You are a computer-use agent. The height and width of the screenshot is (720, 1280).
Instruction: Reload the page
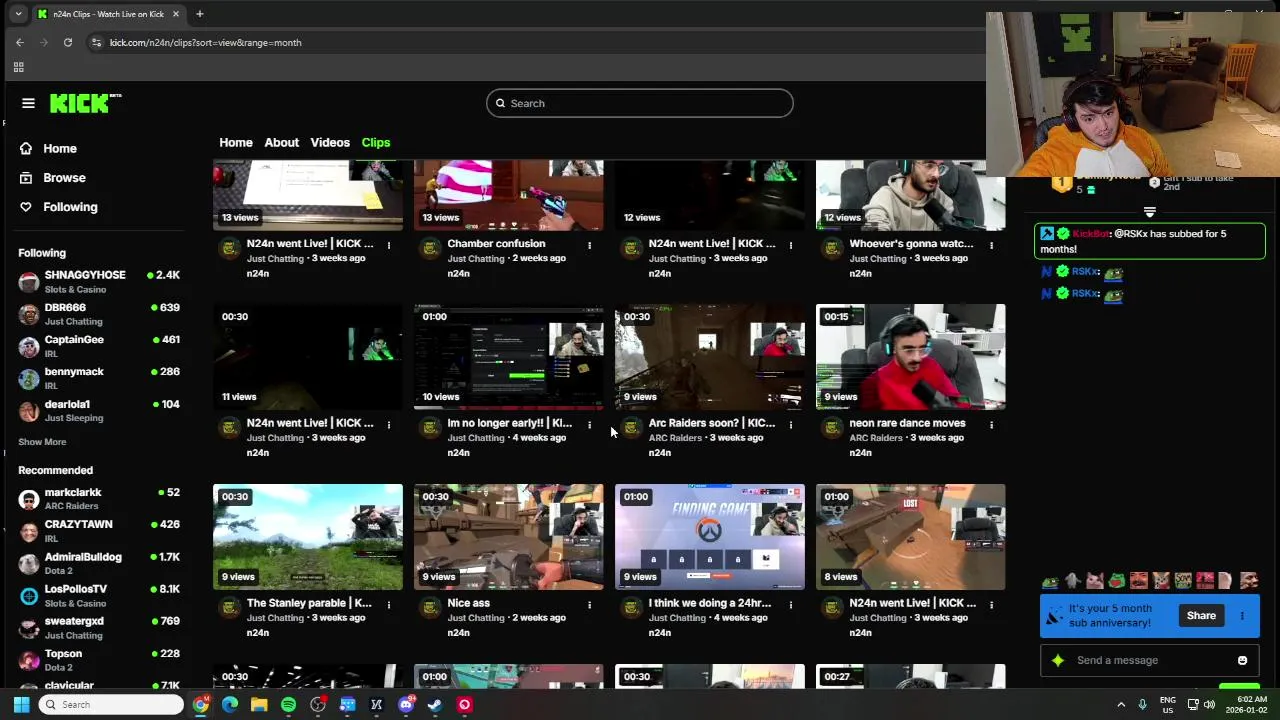68,42
